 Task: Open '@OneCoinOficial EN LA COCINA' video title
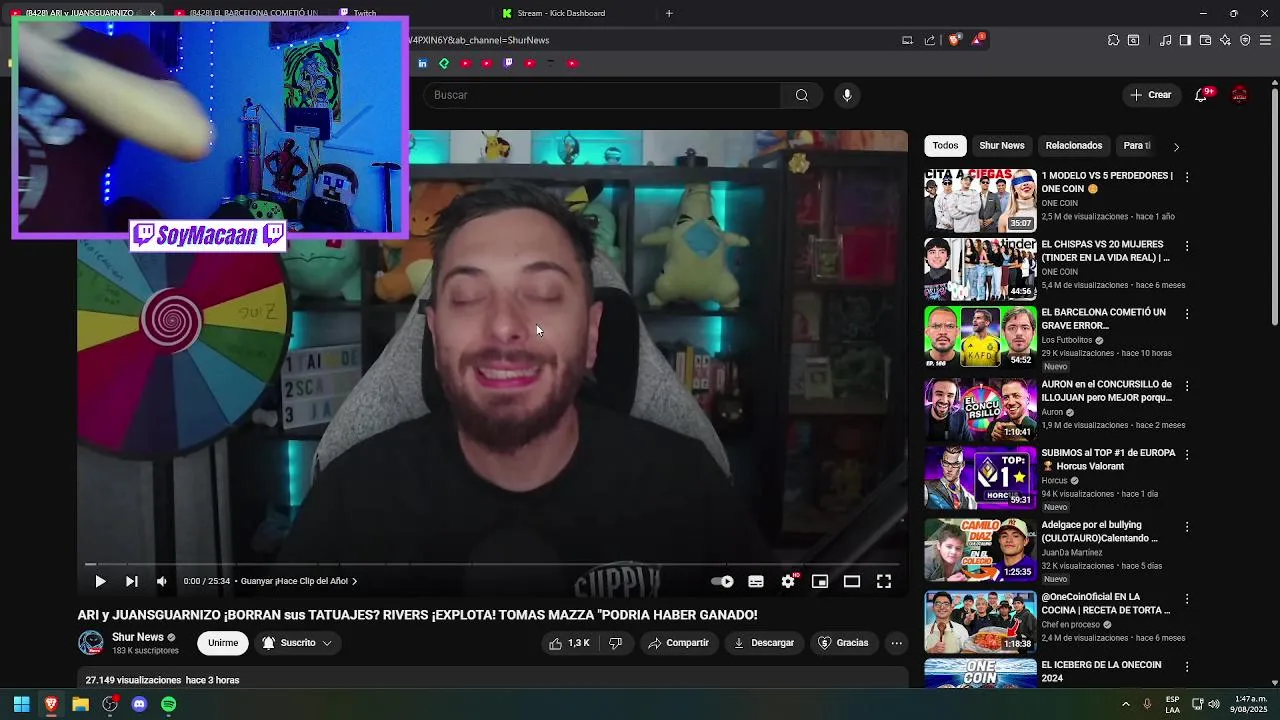click(1105, 603)
